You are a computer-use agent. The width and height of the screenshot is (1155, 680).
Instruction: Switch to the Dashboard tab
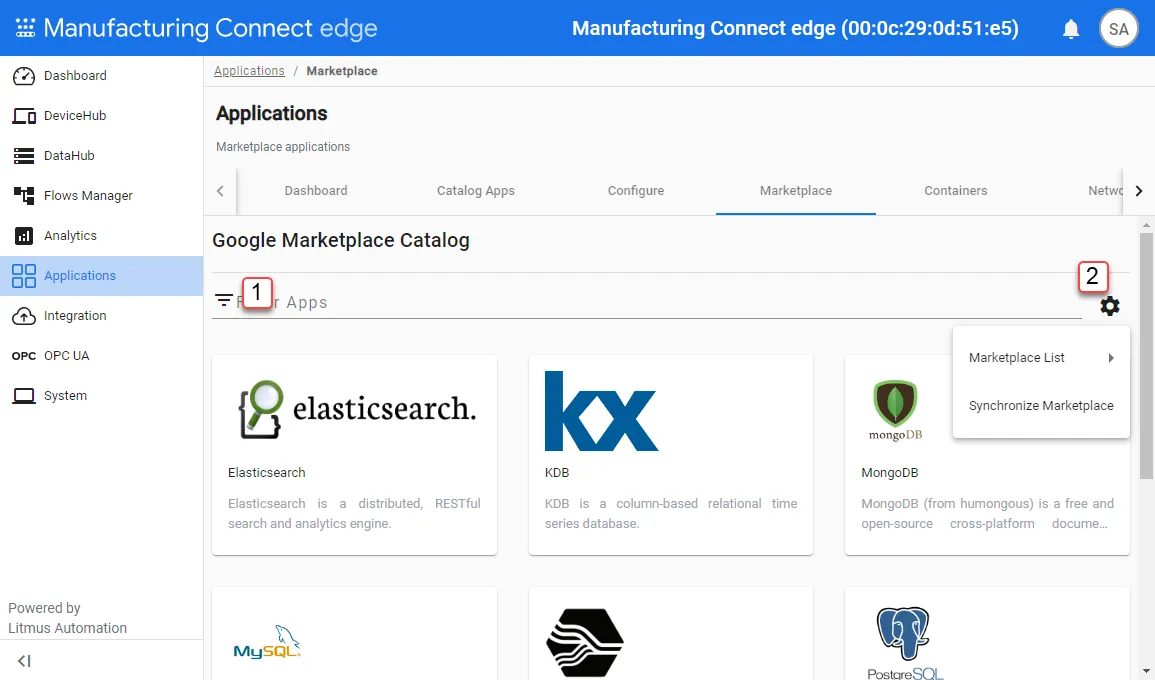pos(316,191)
